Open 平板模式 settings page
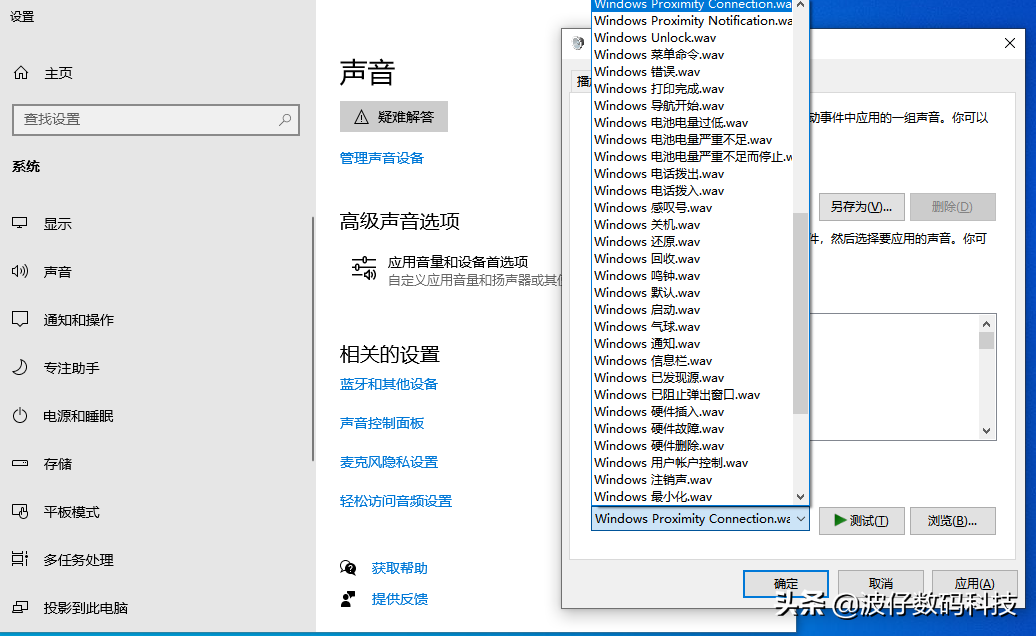 71,512
